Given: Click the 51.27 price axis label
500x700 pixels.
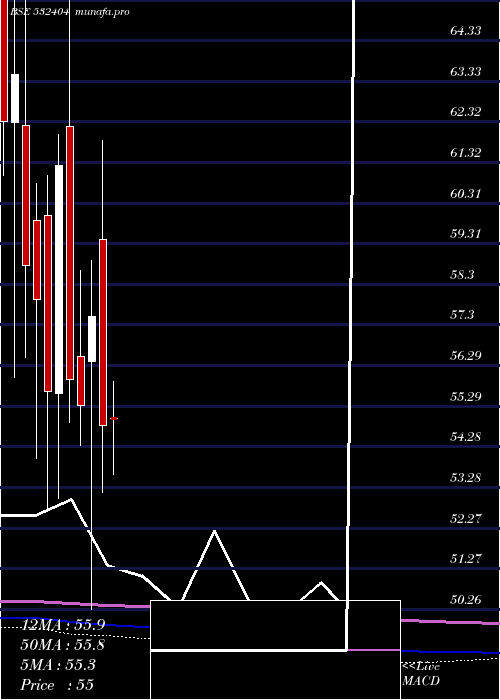Looking at the screenshot, I should (466, 558).
